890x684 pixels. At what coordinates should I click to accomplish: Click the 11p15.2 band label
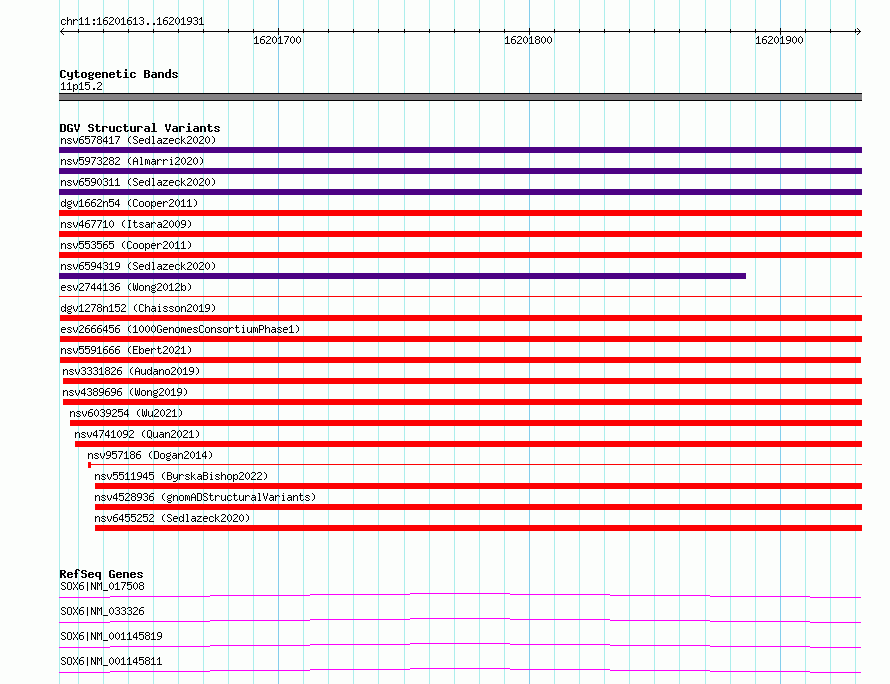[81, 86]
